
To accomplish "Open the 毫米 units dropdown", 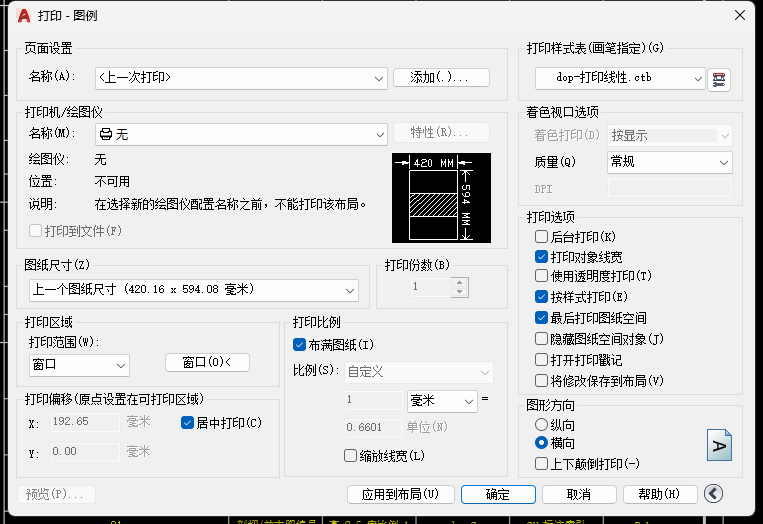I will click(x=442, y=401).
